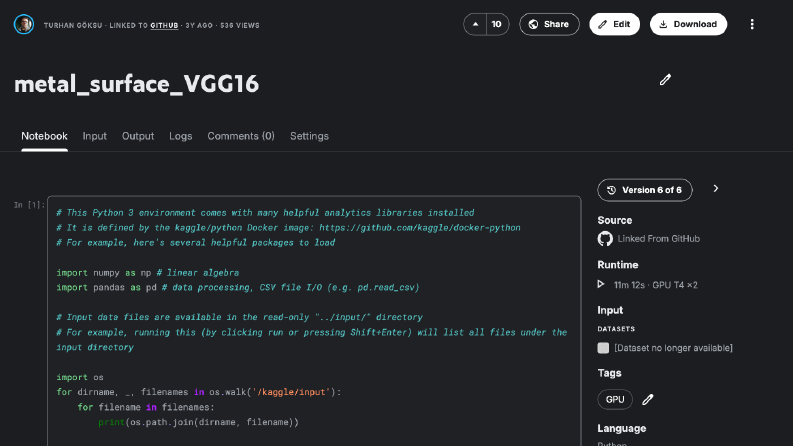
Task: Switch to the Input tab
Action: pos(95,136)
